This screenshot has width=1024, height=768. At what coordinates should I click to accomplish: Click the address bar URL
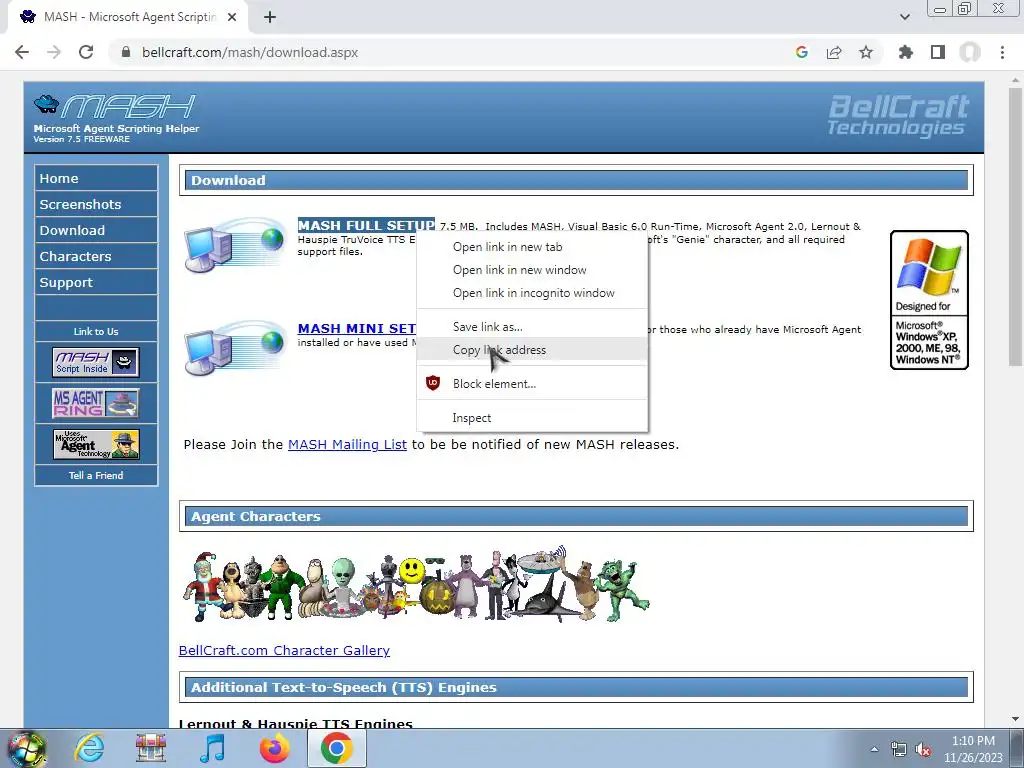(250, 52)
